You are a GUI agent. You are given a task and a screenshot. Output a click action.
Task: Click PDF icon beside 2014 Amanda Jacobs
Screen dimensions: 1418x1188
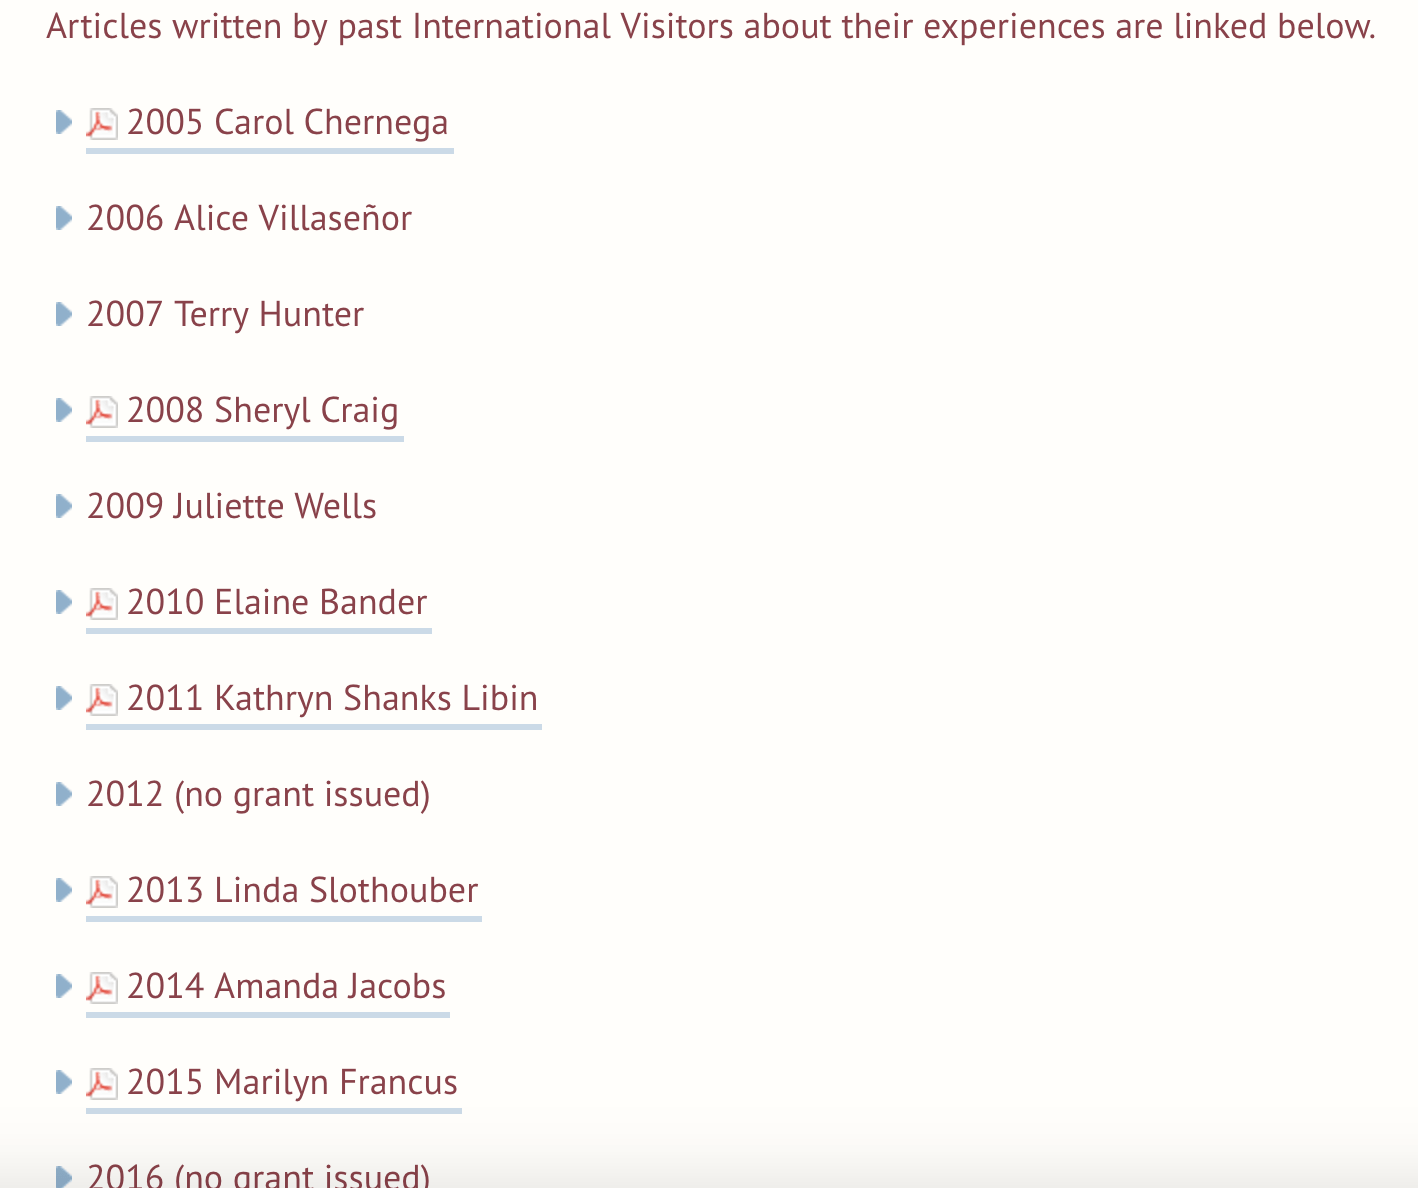pyautogui.click(x=101, y=988)
